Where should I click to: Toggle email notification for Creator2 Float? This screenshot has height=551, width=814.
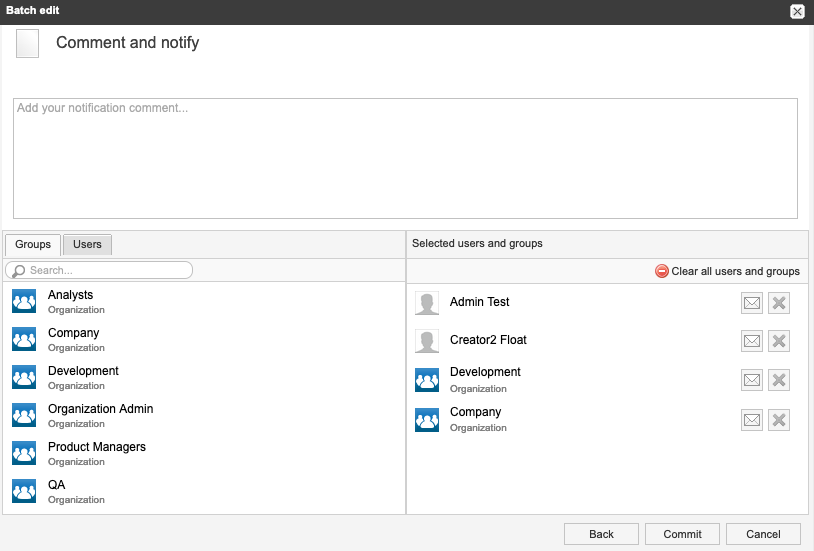tap(752, 341)
